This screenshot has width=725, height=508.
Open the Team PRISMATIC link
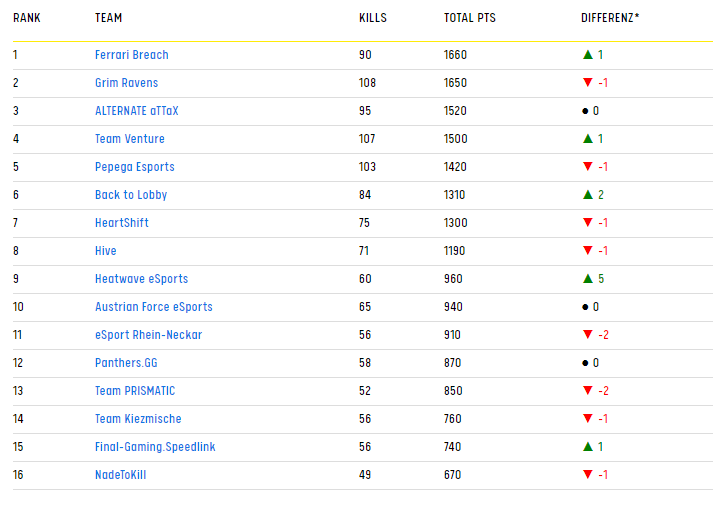[x=135, y=391]
